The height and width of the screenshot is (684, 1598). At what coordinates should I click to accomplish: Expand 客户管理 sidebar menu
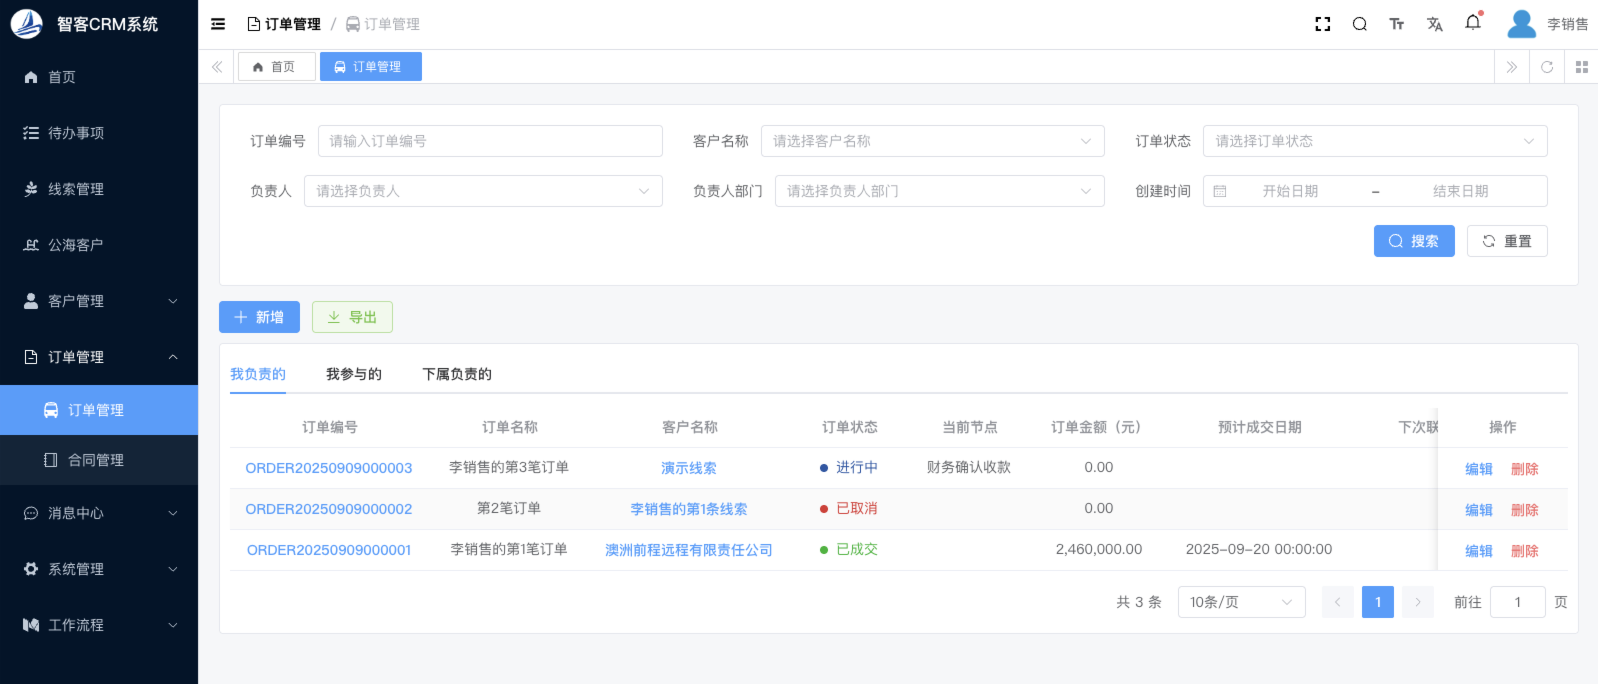click(99, 301)
